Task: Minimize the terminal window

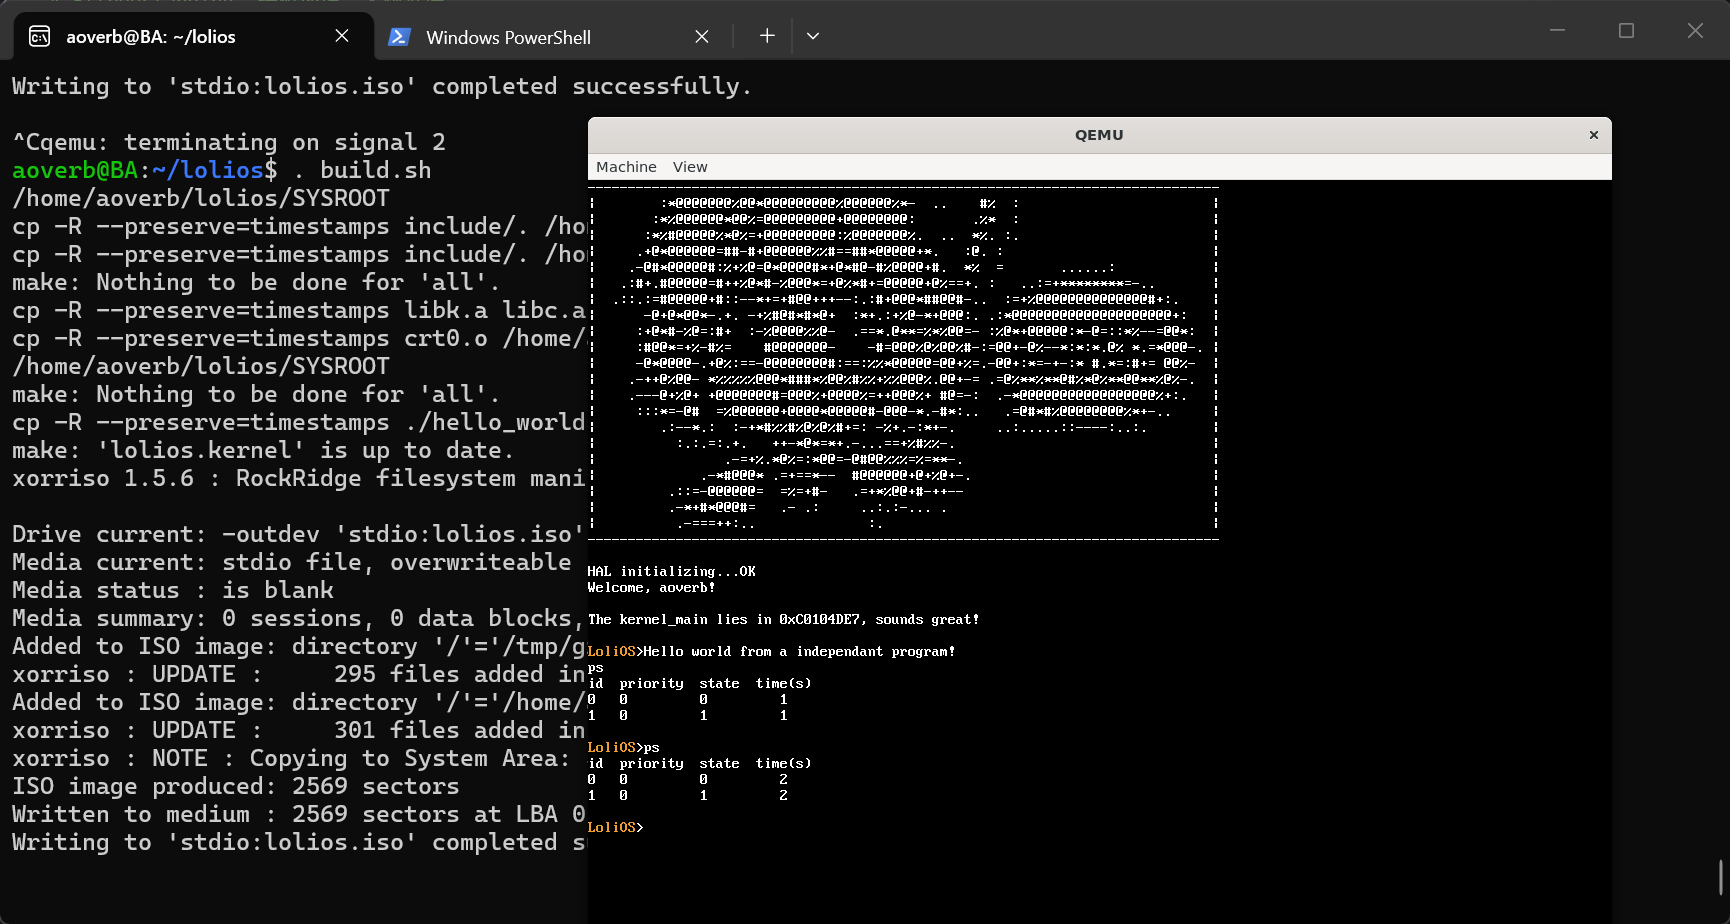Action: [1557, 31]
